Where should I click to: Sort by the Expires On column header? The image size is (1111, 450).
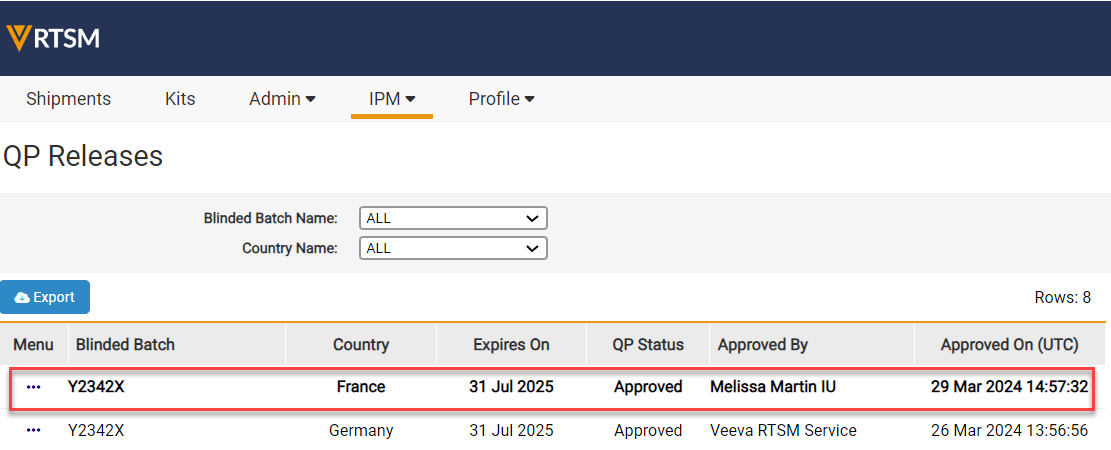(511, 345)
